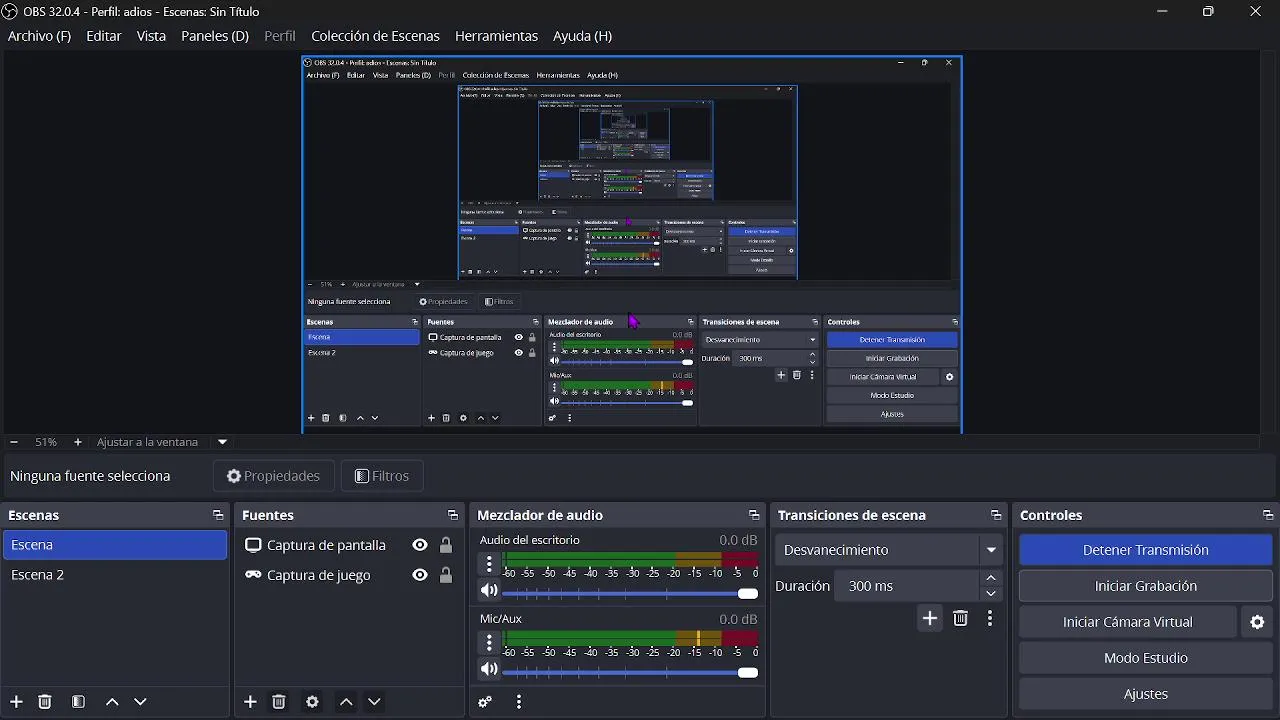1280x720 pixels.
Task: Undock the Controles panel
Action: coord(1268,515)
